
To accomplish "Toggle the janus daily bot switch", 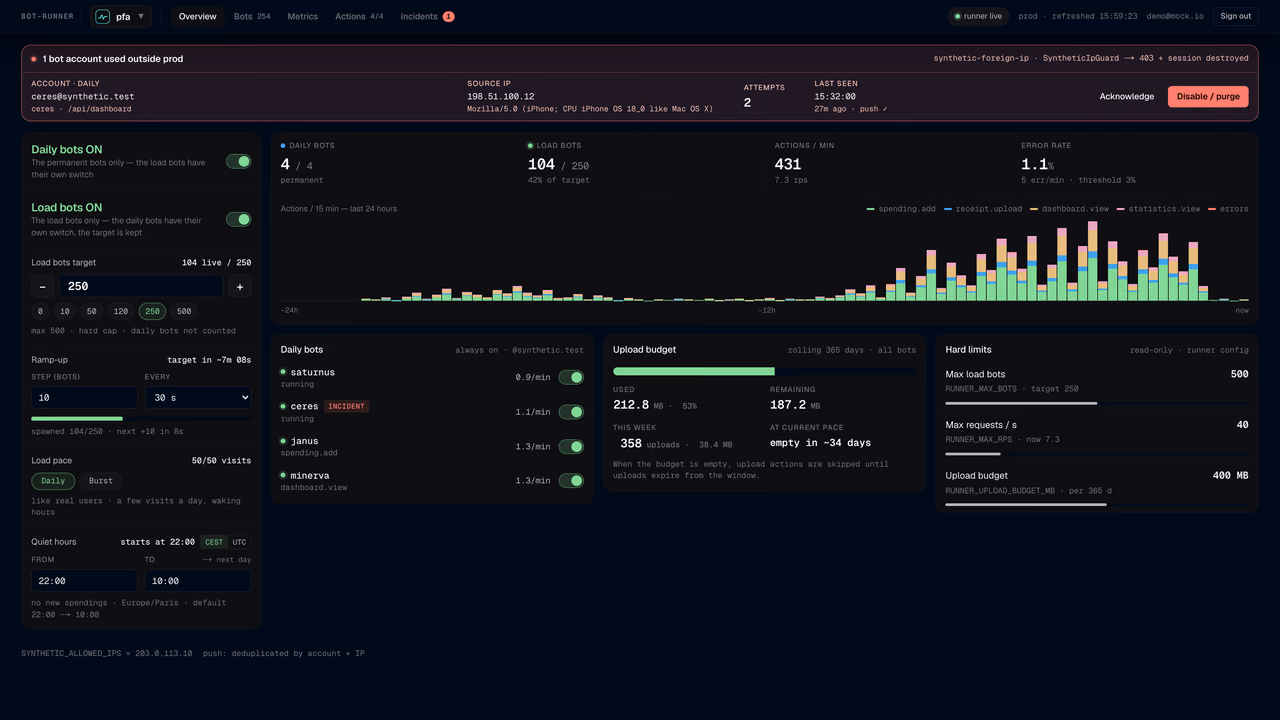I will click(x=571, y=446).
